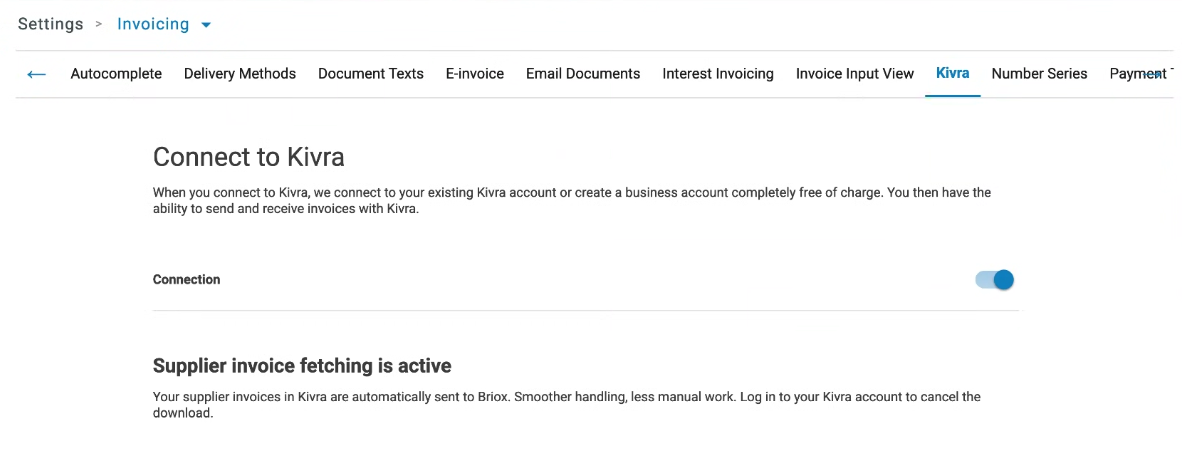Open the Delivery Methods tab
Image resolution: width=1182 pixels, height=462 pixels.
(x=240, y=74)
